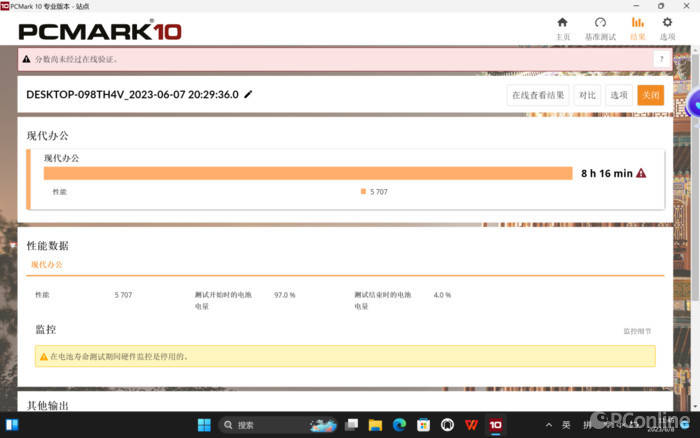Open the WPS Office taskbar icon
The height and width of the screenshot is (438, 700).
[x=471, y=425]
